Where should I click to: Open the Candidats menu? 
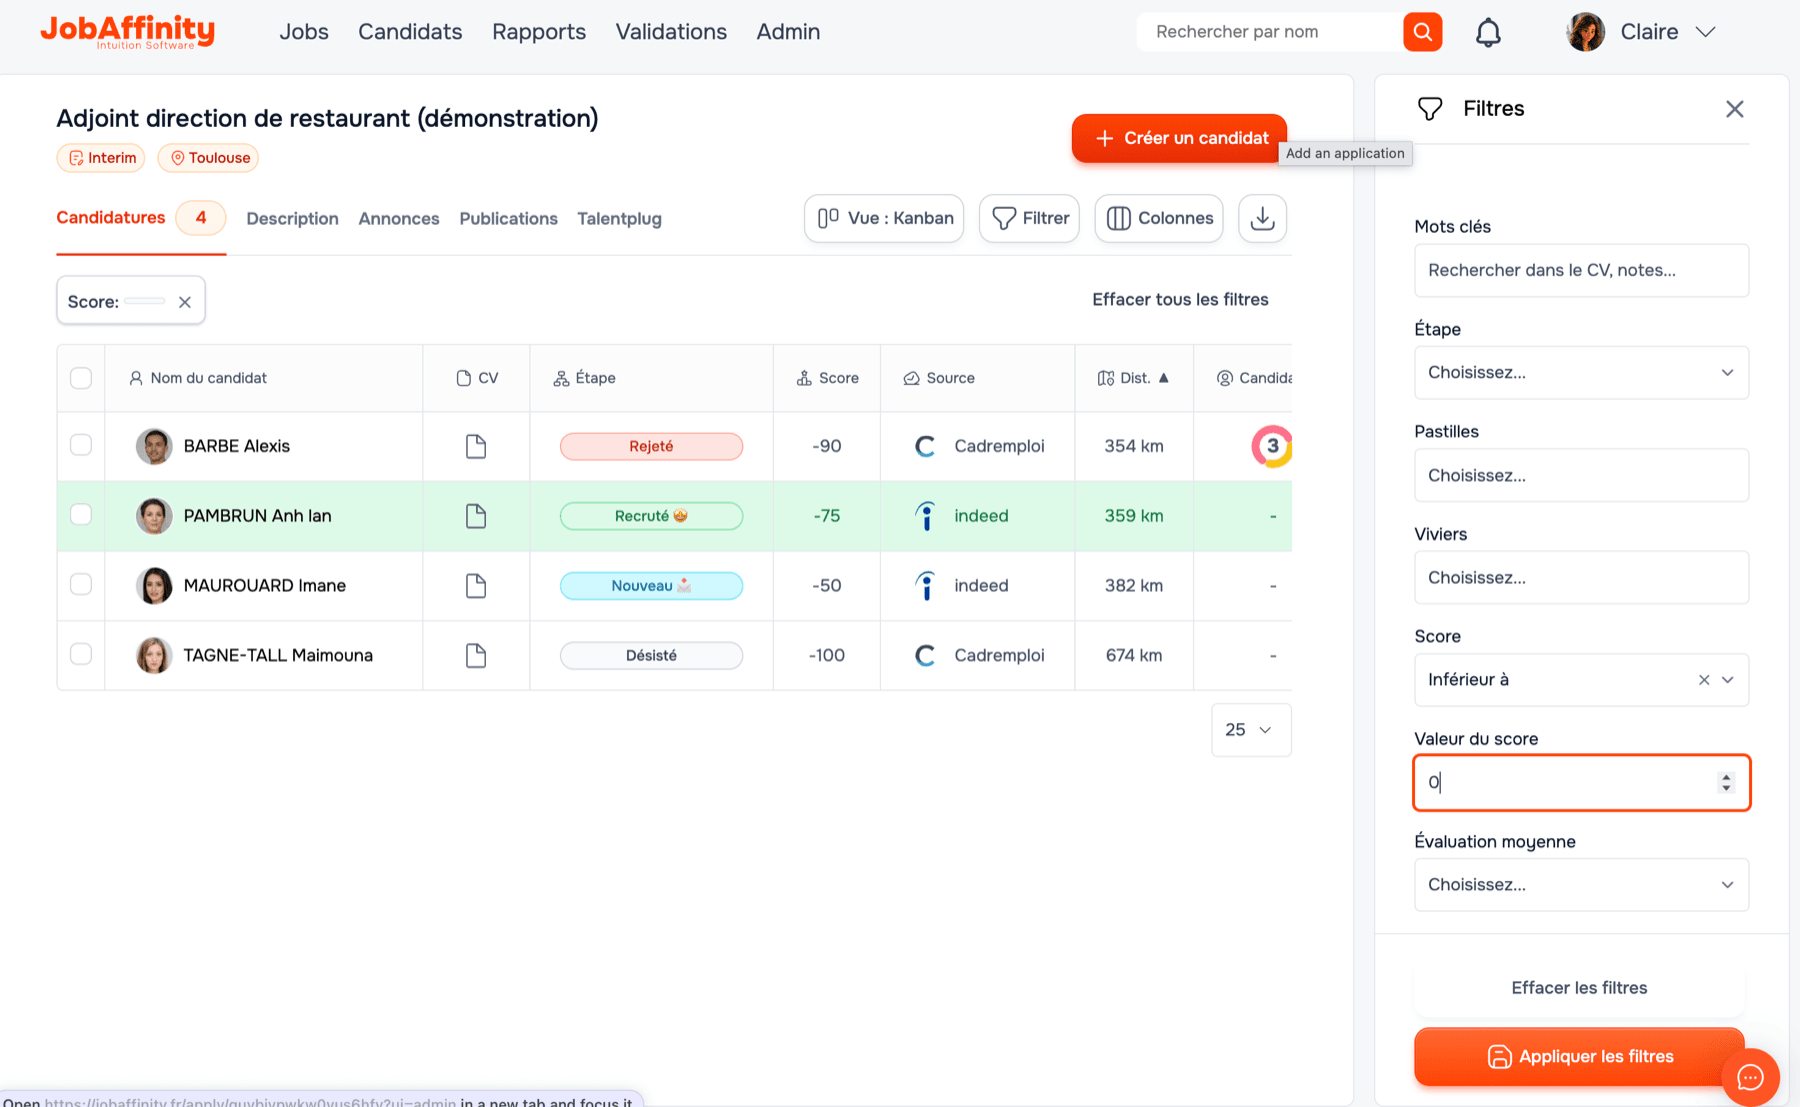[410, 32]
